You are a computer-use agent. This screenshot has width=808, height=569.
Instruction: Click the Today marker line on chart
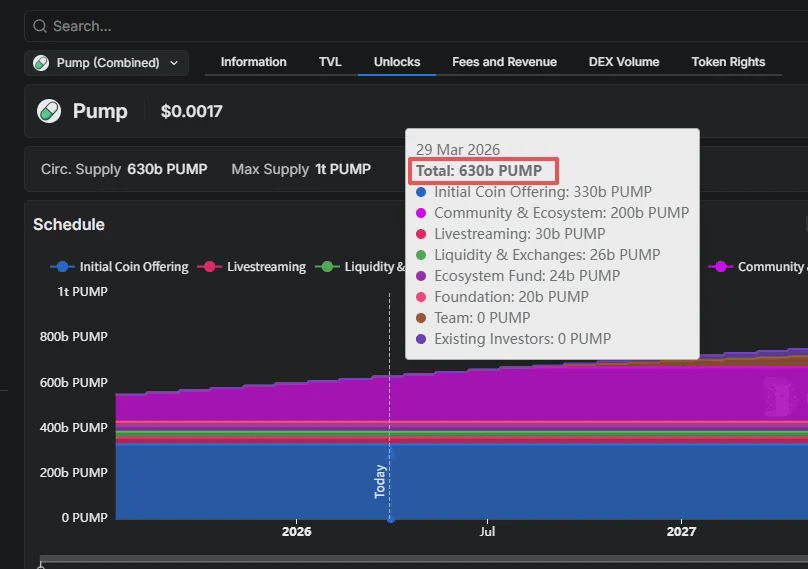coord(390,407)
